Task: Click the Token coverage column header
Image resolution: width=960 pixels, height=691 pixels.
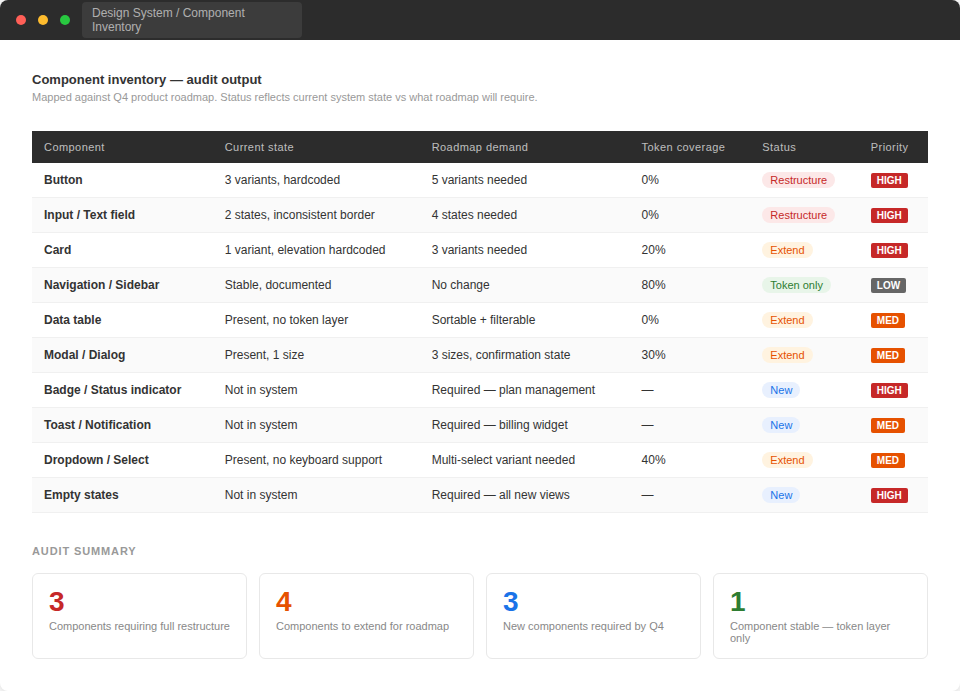Action: (683, 147)
